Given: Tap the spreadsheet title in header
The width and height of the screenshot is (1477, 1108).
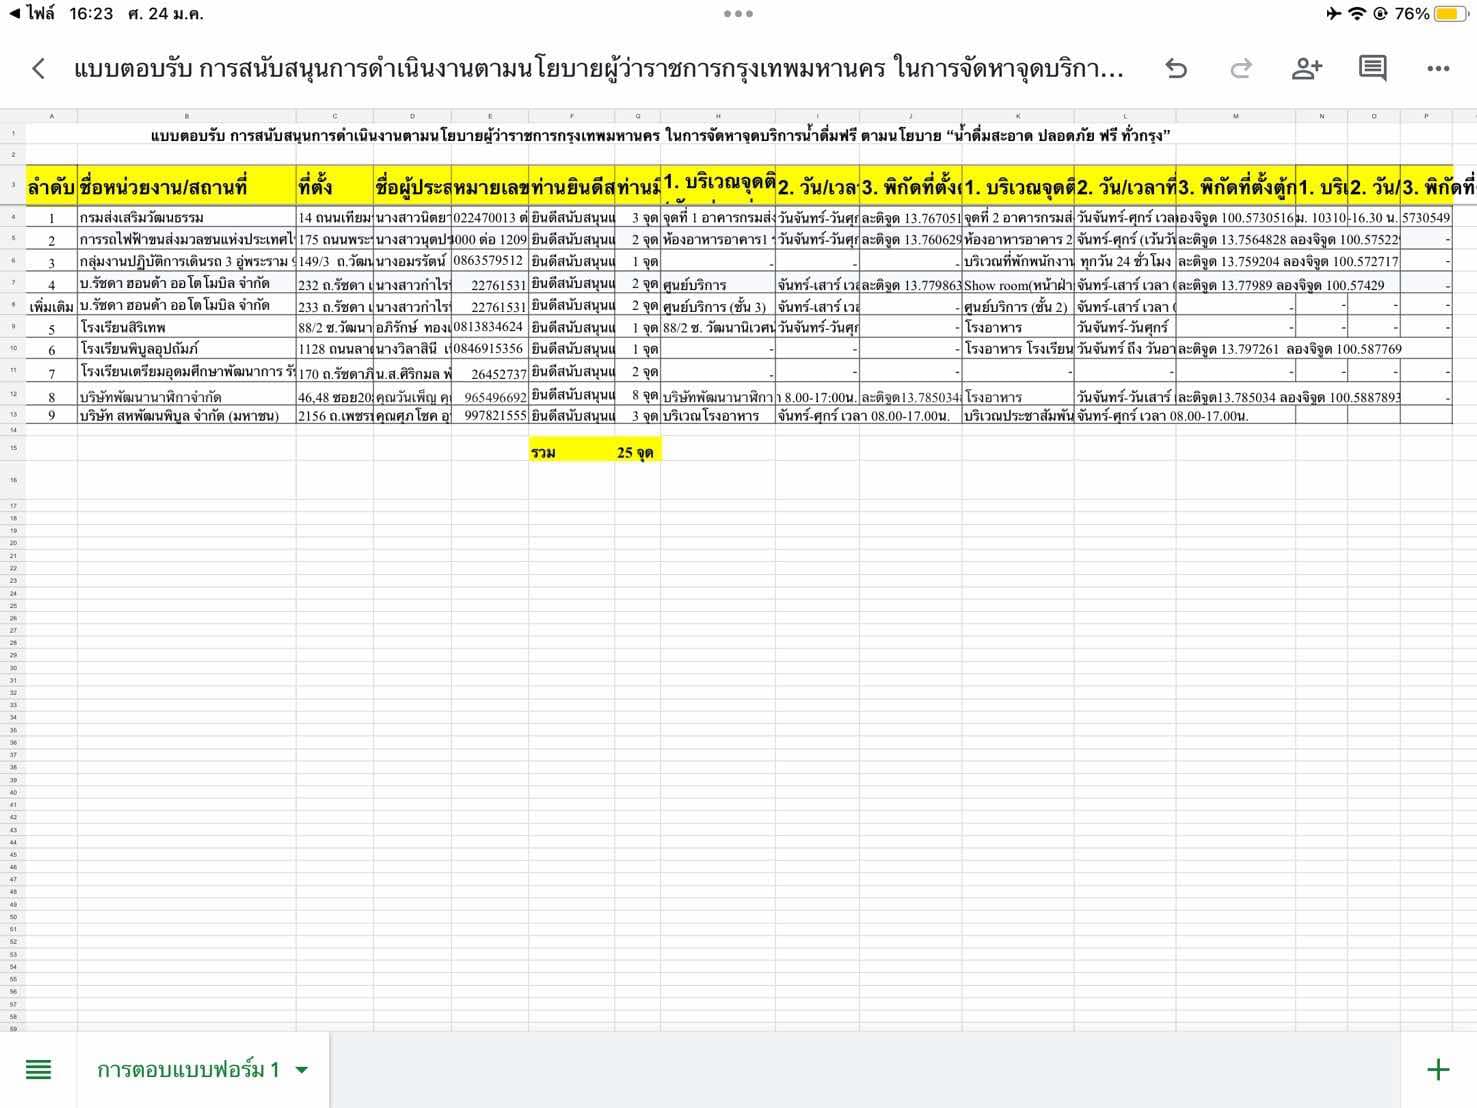Looking at the screenshot, I should click(x=598, y=68).
